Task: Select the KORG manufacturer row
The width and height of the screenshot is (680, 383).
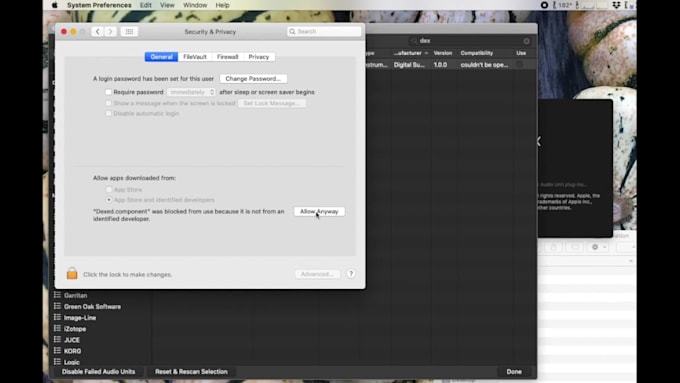Action: 102,351
